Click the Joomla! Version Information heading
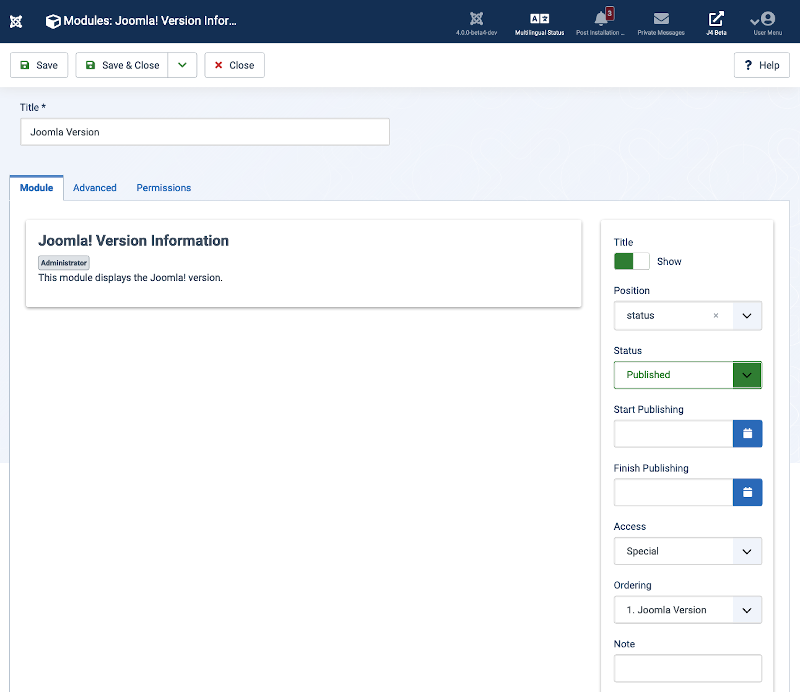This screenshot has width=800, height=692. click(x=134, y=241)
